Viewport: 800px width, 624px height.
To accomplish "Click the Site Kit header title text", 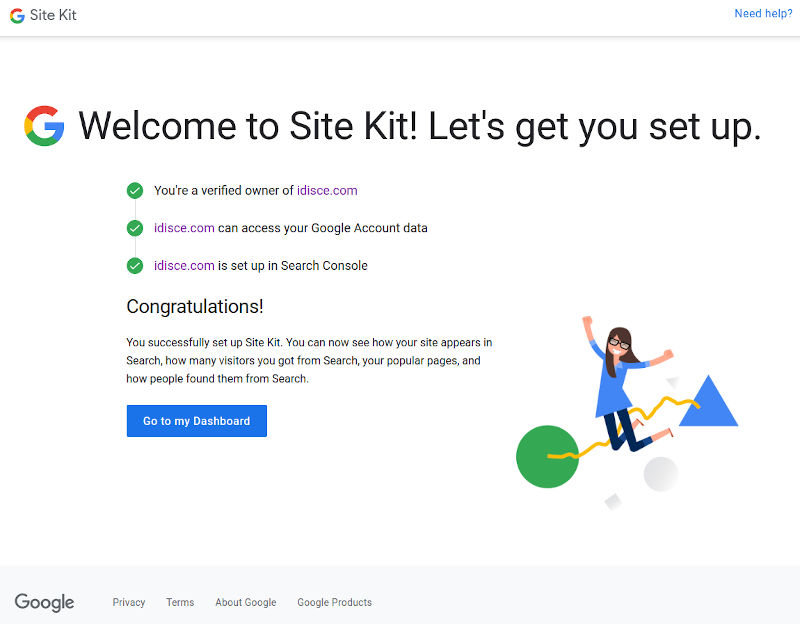I will point(53,15).
